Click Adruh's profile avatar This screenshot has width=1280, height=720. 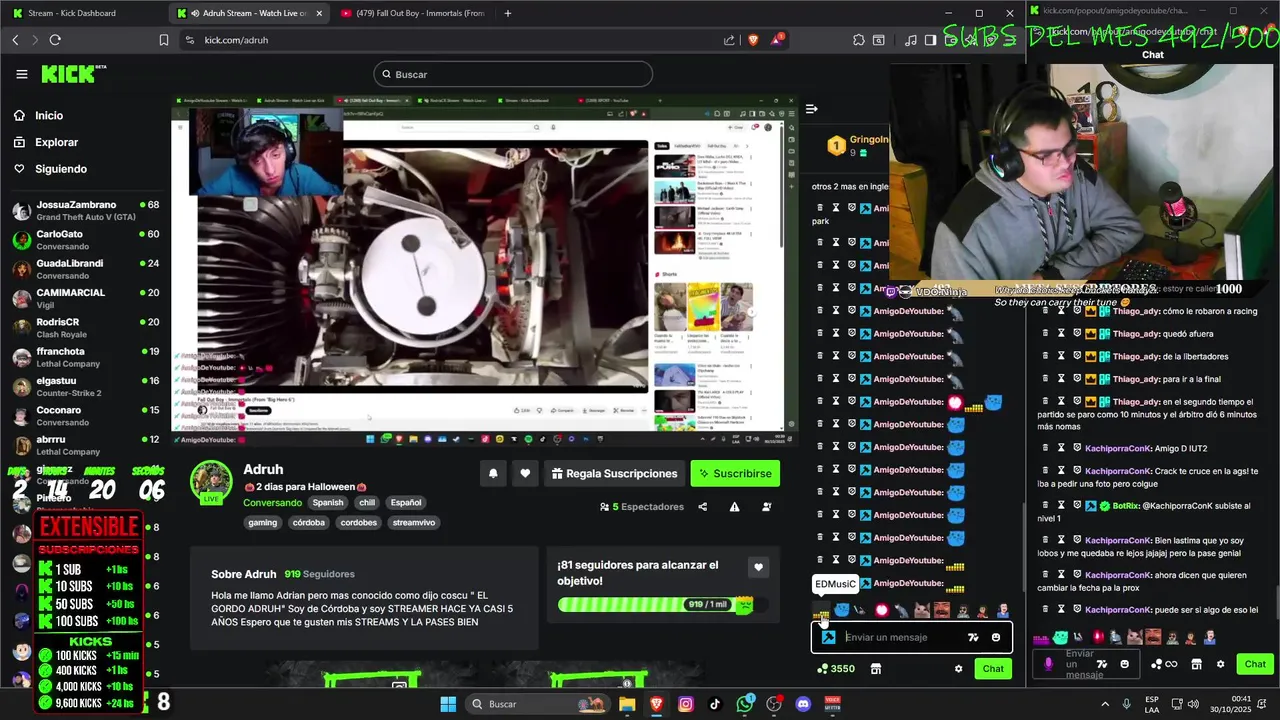211,482
